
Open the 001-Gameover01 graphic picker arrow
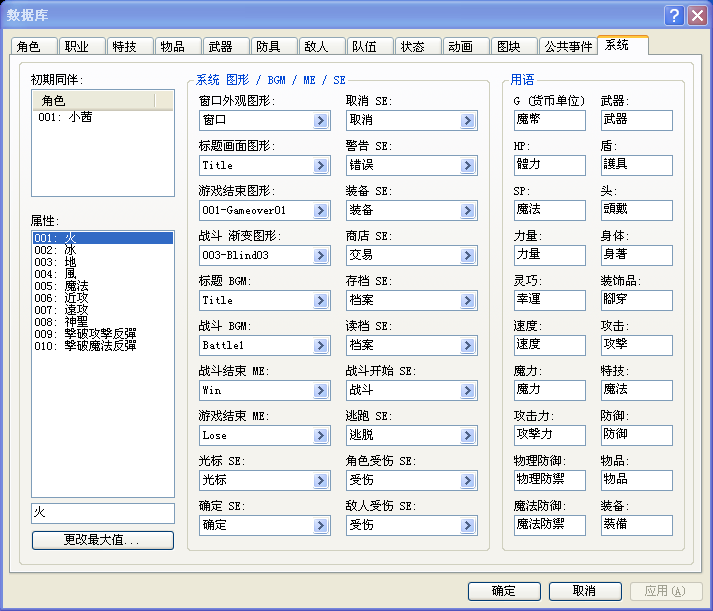click(321, 210)
